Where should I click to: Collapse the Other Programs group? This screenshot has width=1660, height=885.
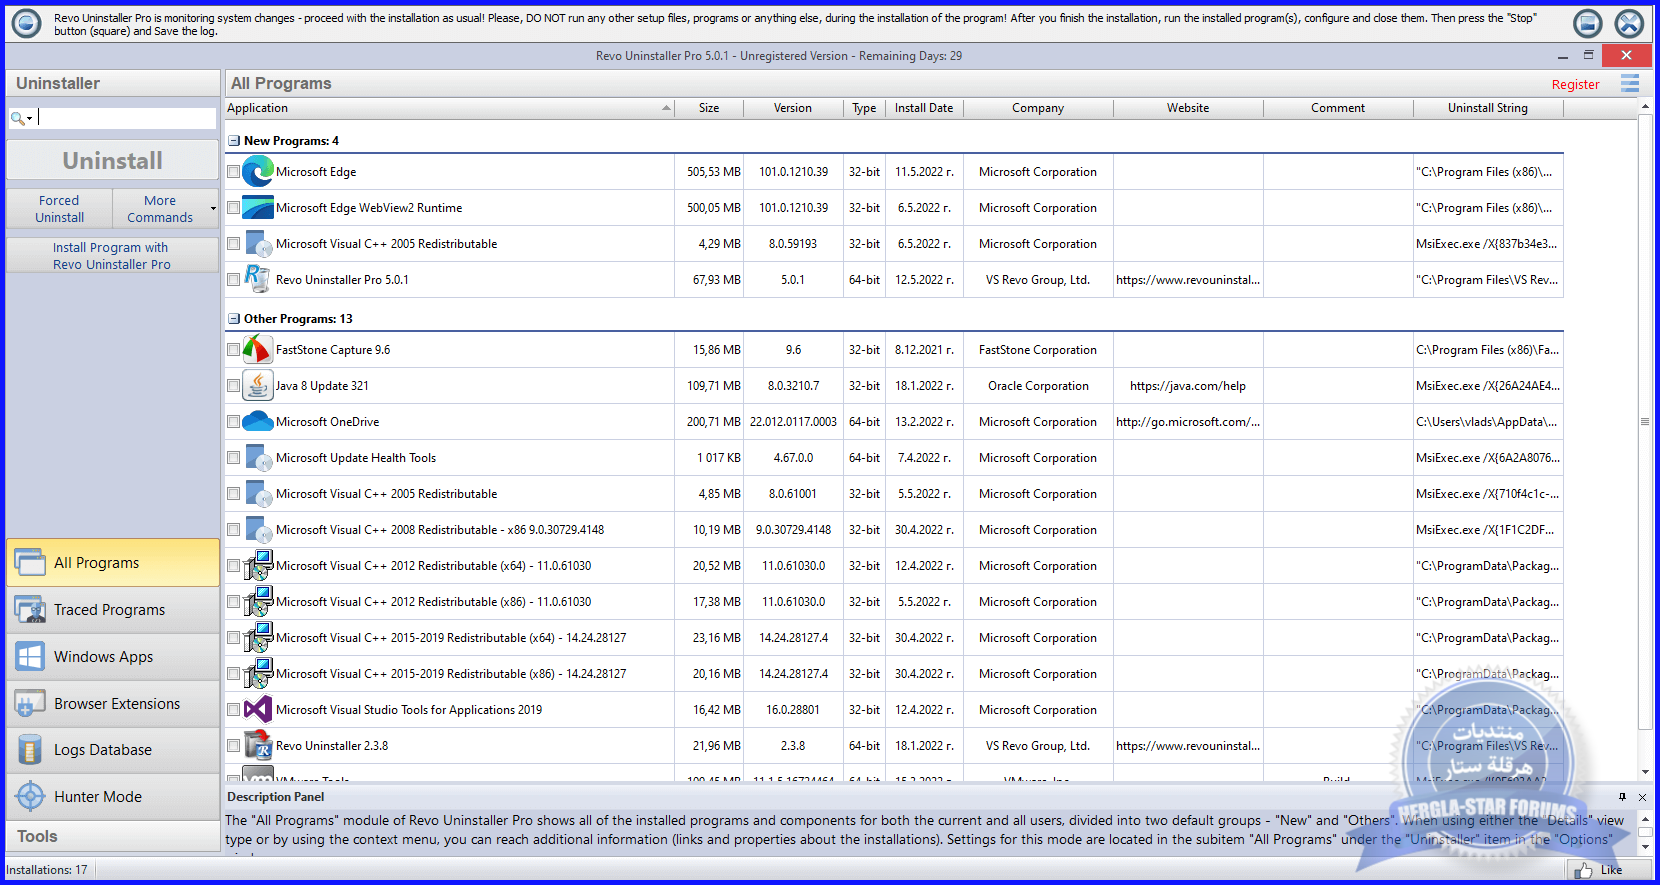[x=234, y=319]
